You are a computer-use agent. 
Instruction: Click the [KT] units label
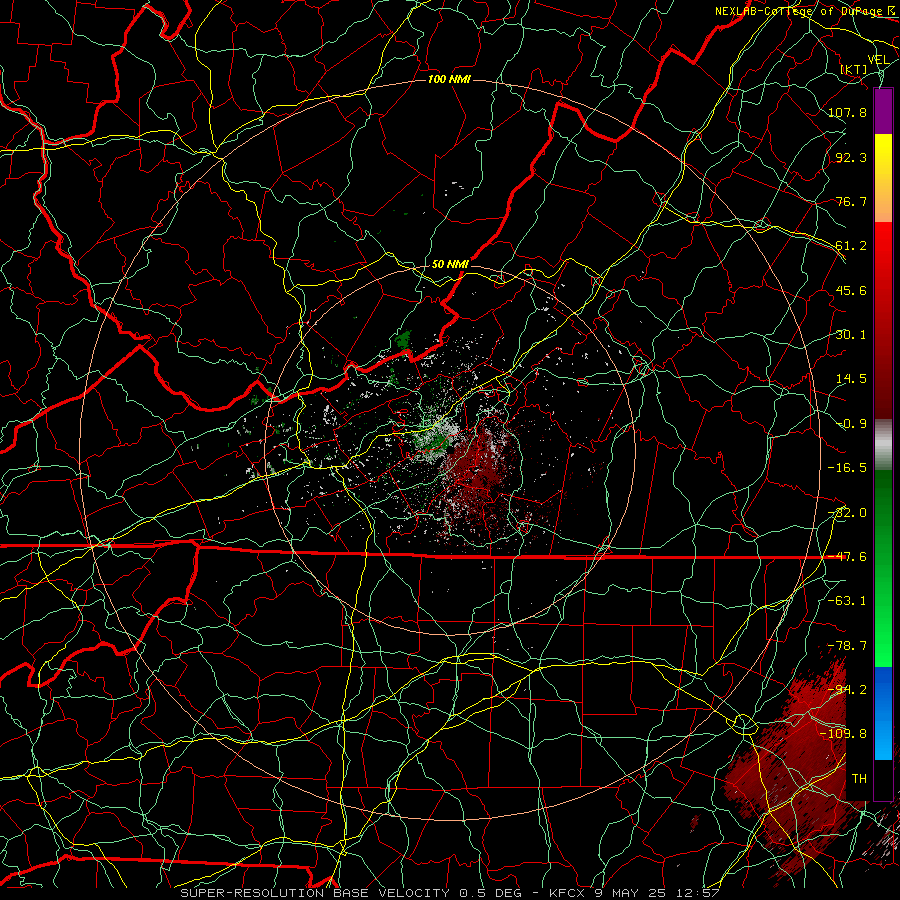coord(854,69)
